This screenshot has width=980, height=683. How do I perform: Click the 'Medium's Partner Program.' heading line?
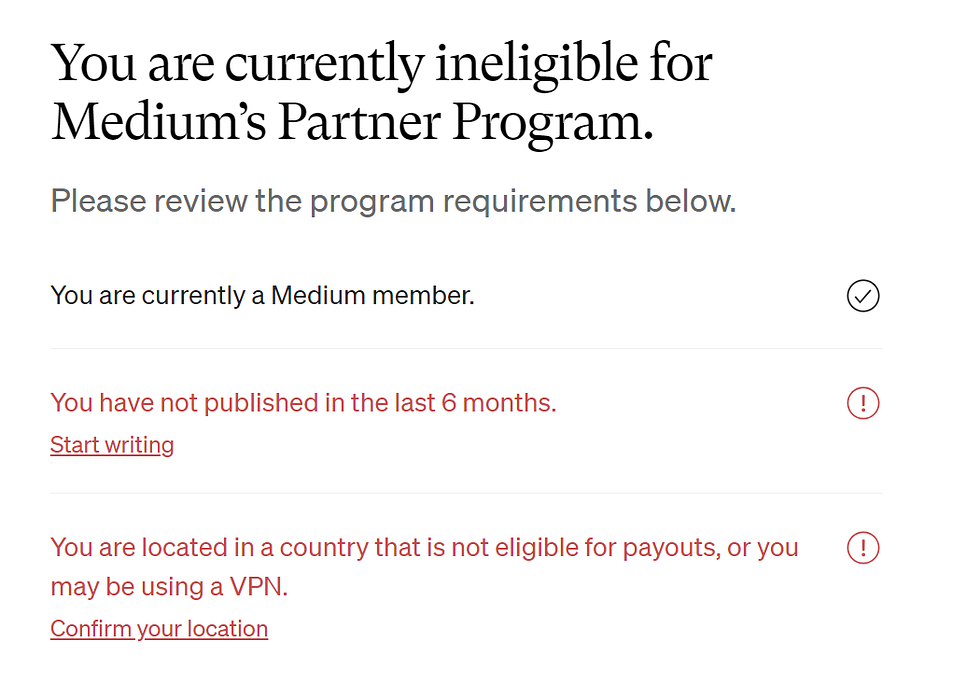coord(352,122)
